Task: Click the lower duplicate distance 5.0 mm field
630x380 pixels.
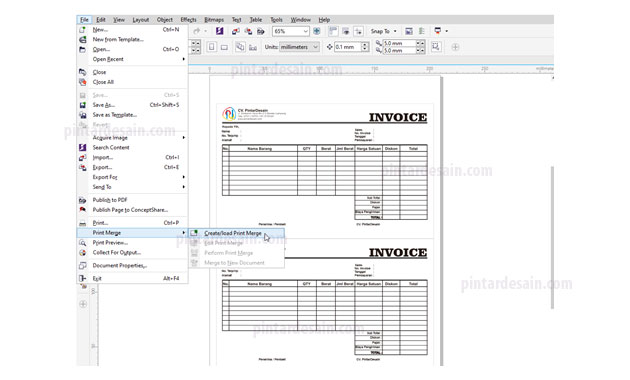Action: point(399,51)
